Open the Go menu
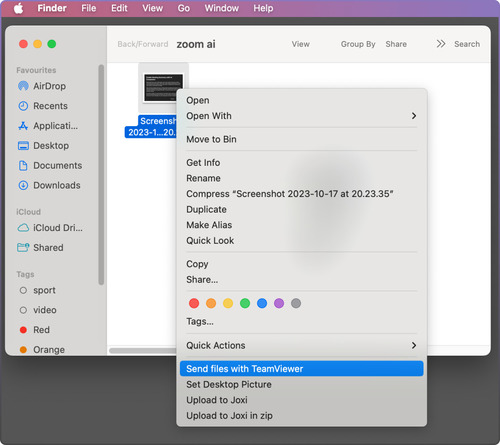Viewport: 500px width, 445px height. point(184,8)
